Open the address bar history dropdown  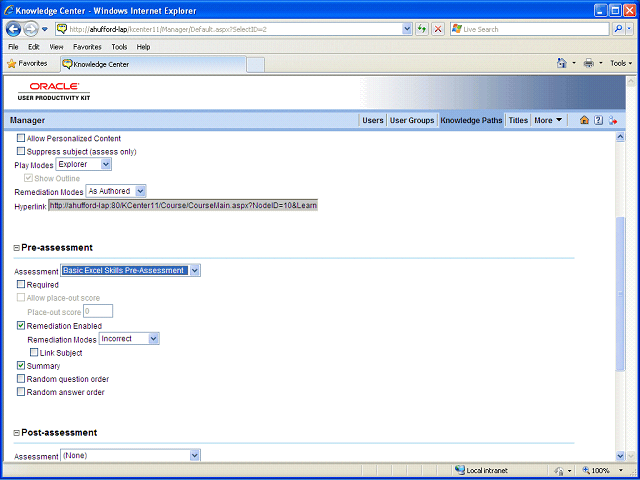(x=407, y=29)
